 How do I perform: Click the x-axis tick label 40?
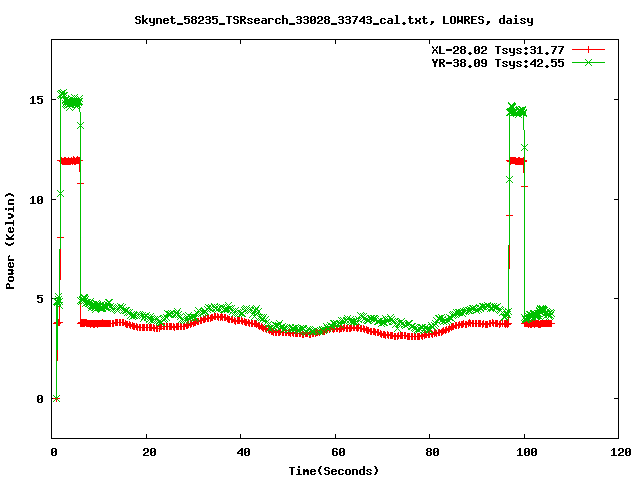[243, 452]
